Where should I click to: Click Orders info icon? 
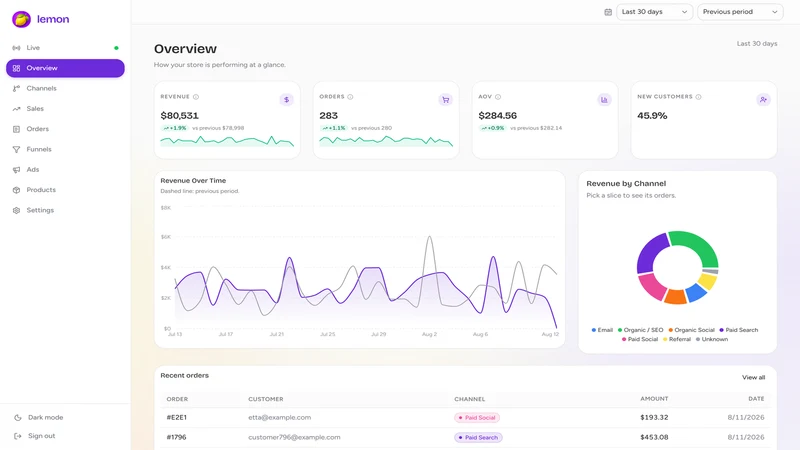[350, 97]
